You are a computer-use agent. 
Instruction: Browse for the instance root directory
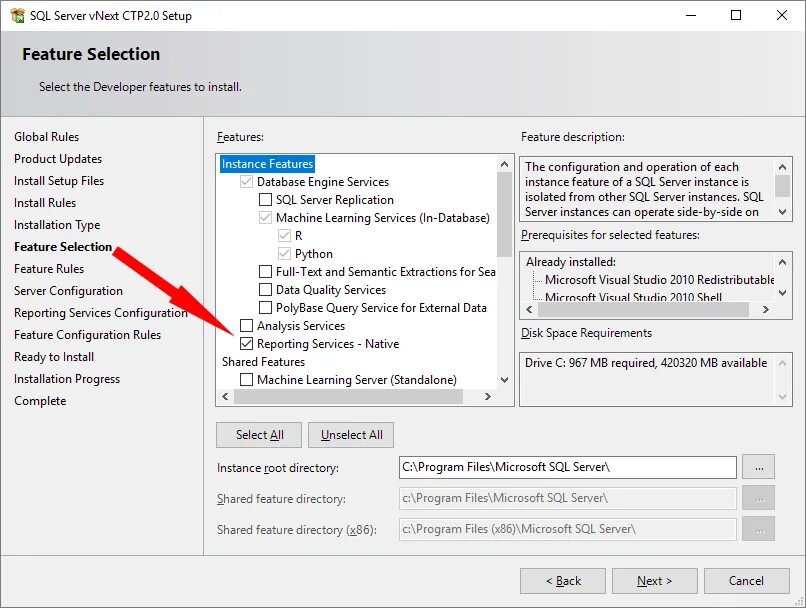pyautogui.click(x=758, y=467)
